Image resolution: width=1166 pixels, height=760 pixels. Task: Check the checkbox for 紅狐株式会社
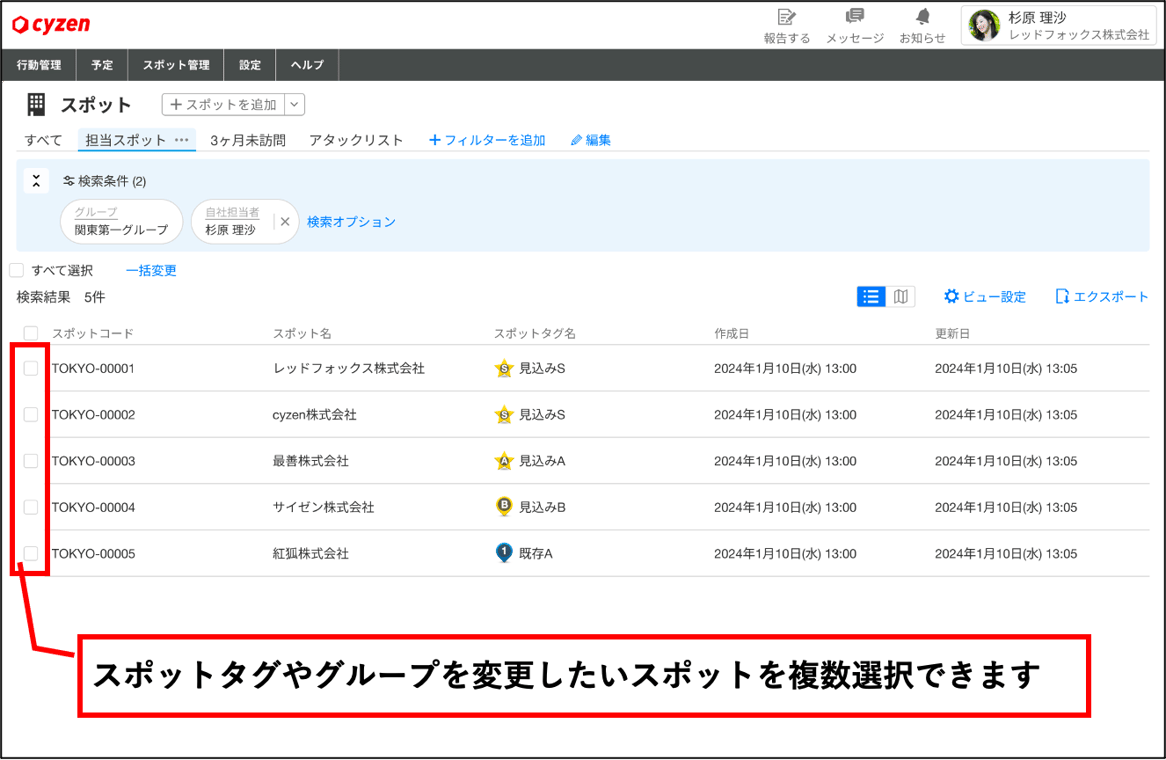pyautogui.click(x=31, y=553)
